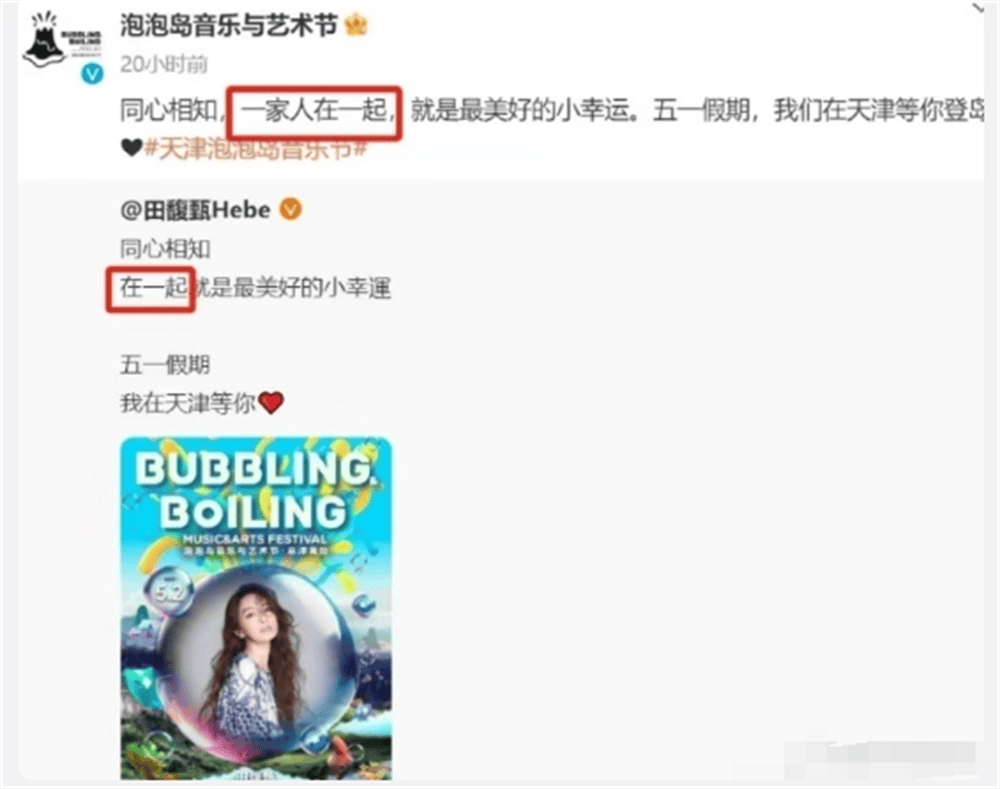Click the blue verified badge on avatar

92,74
